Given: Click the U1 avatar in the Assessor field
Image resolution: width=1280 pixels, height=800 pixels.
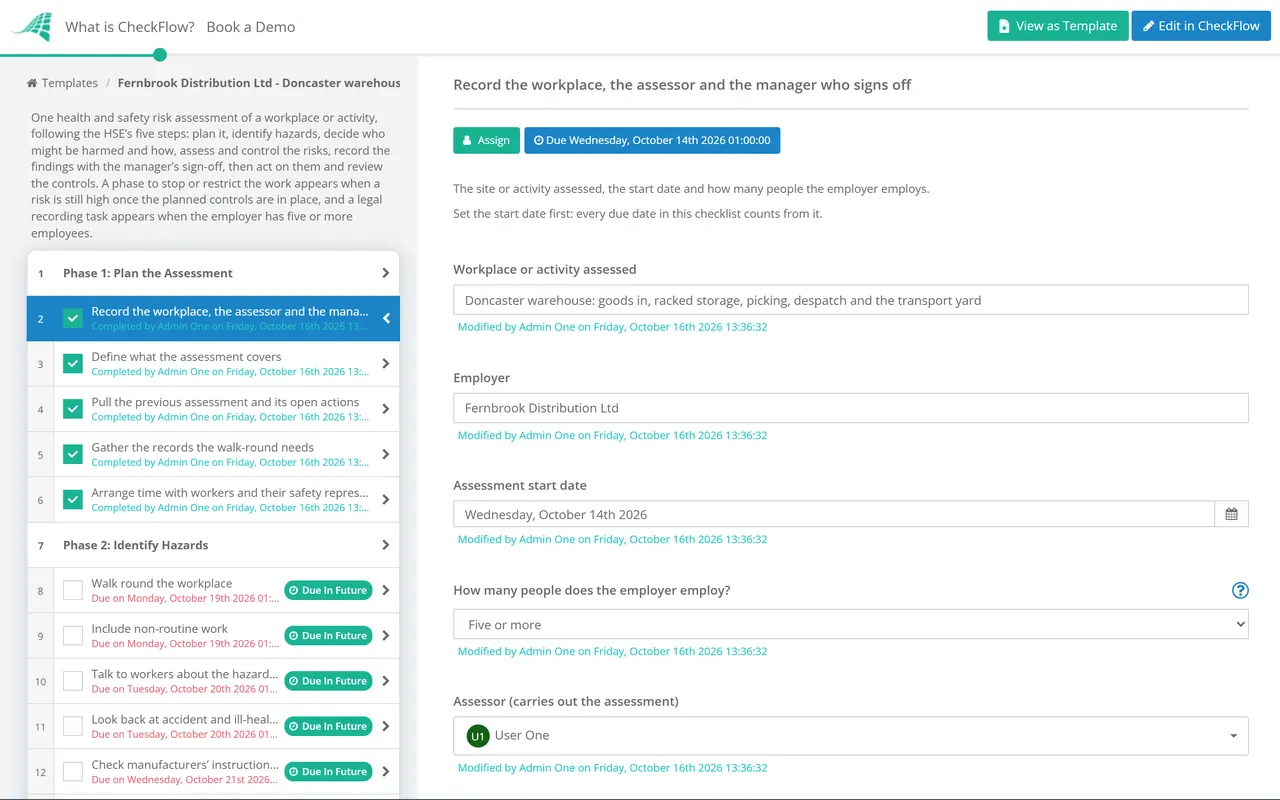Looking at the screenshot, I should coord(478,735).
